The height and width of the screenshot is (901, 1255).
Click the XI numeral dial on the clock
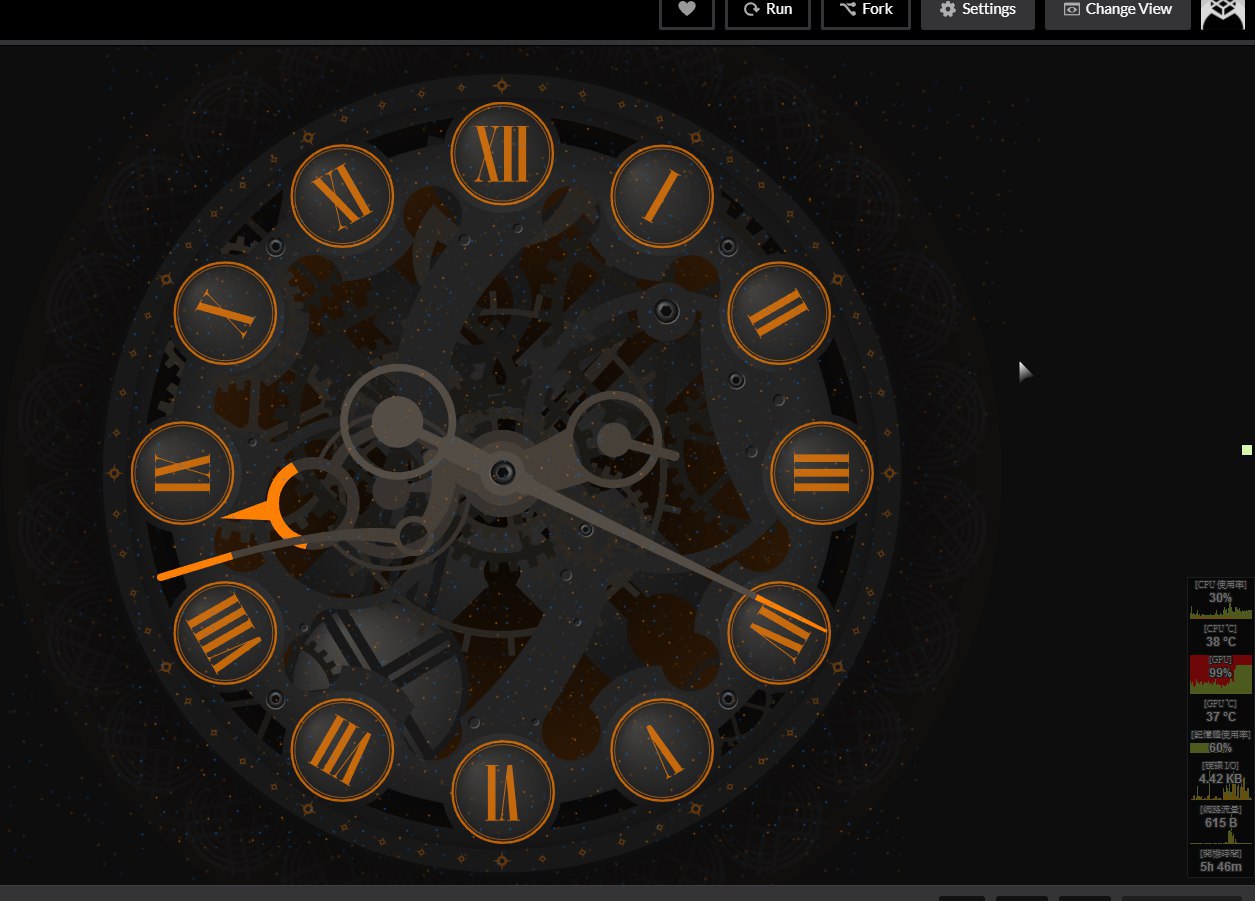[x=342, y=196]
